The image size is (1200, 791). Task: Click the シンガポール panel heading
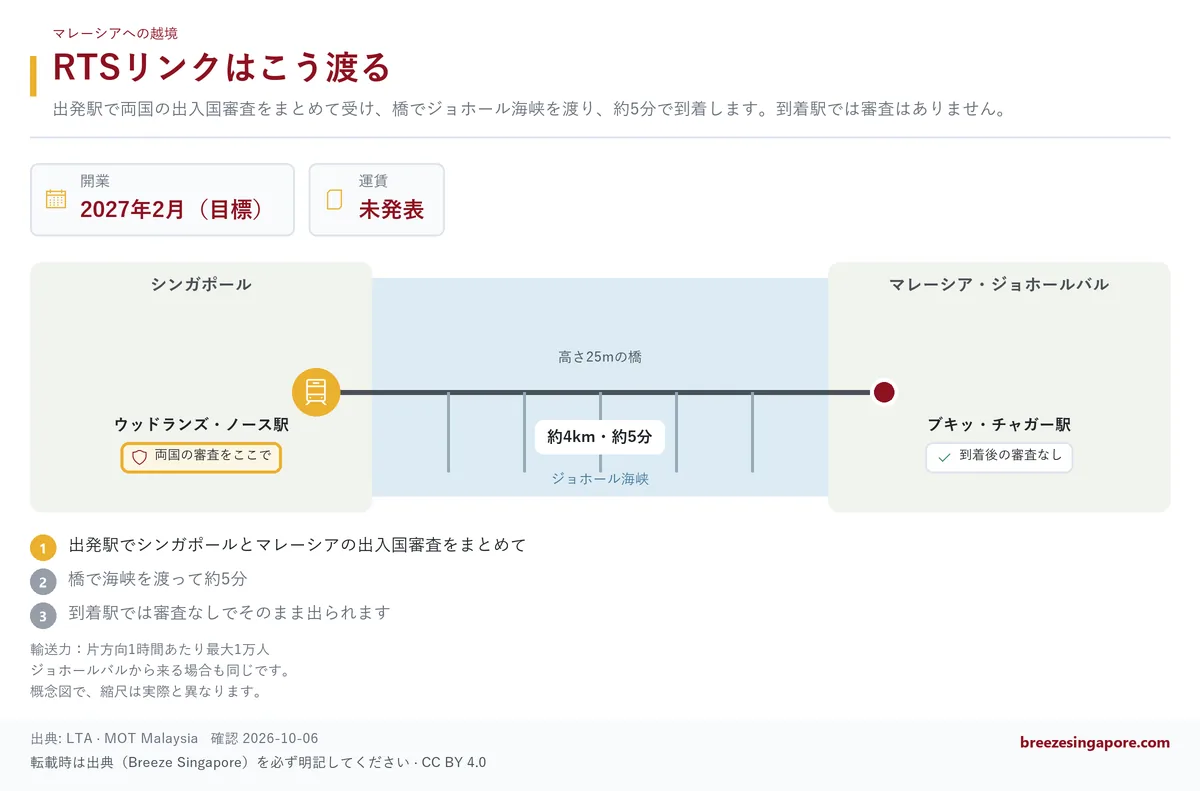[x=201, y=285]
